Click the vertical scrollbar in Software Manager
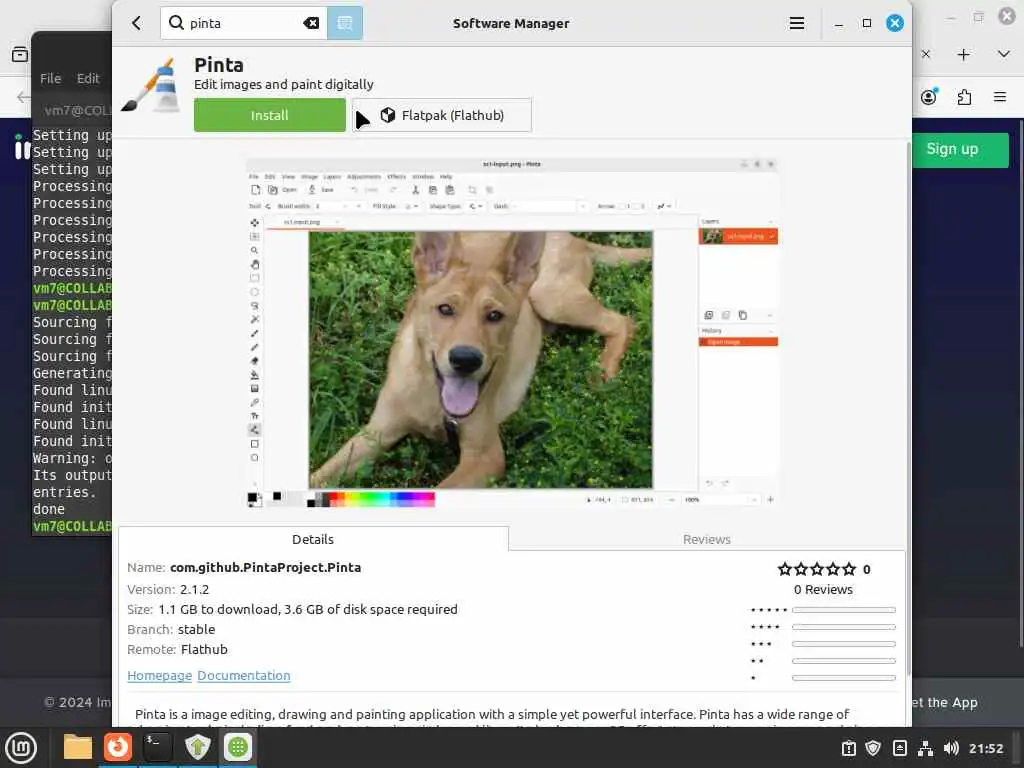This screenshot has height=768, width=1024. point(908,408)
